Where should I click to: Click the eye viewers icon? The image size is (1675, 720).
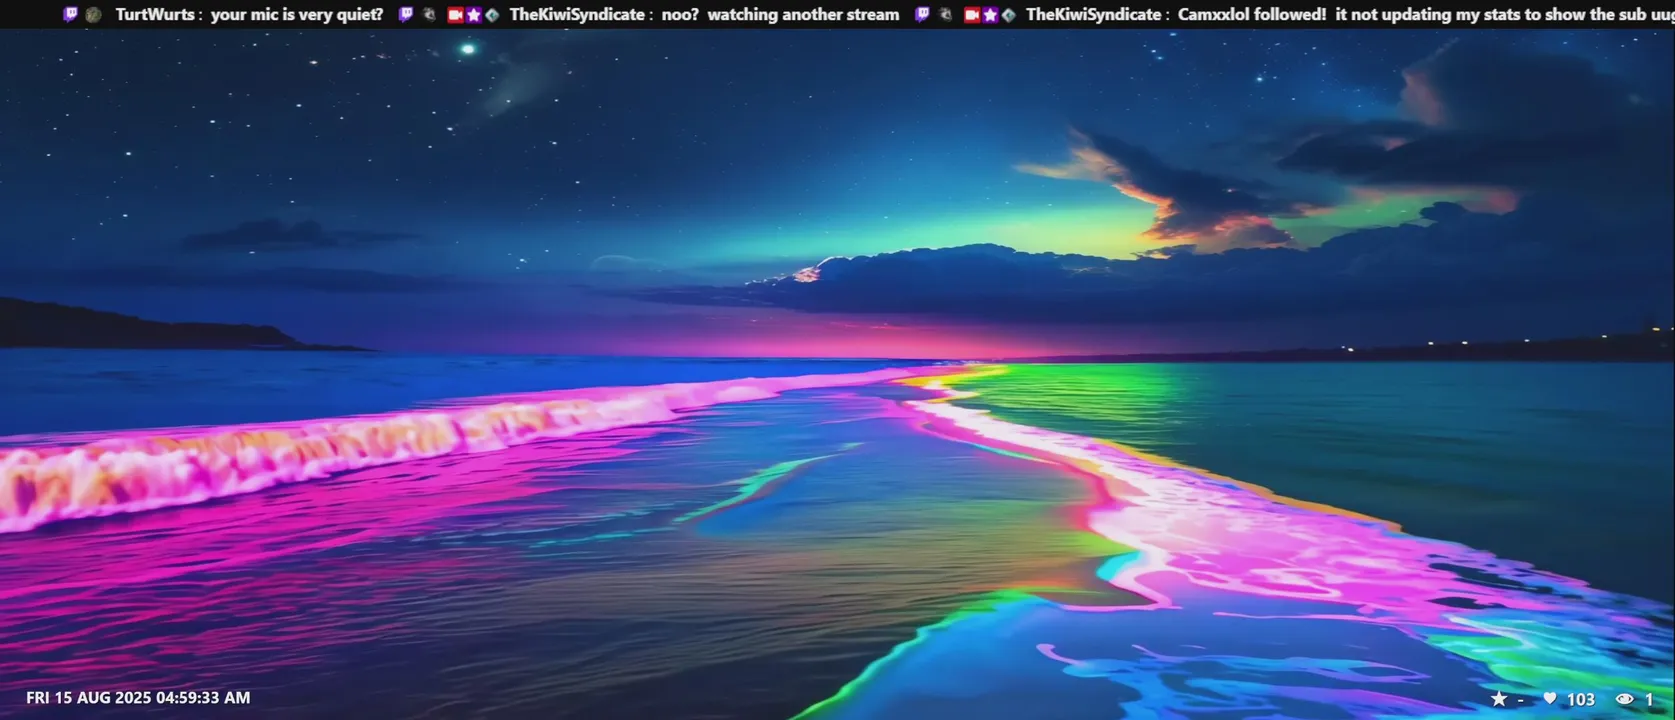pyautogui.click(x=1625, y=699)
